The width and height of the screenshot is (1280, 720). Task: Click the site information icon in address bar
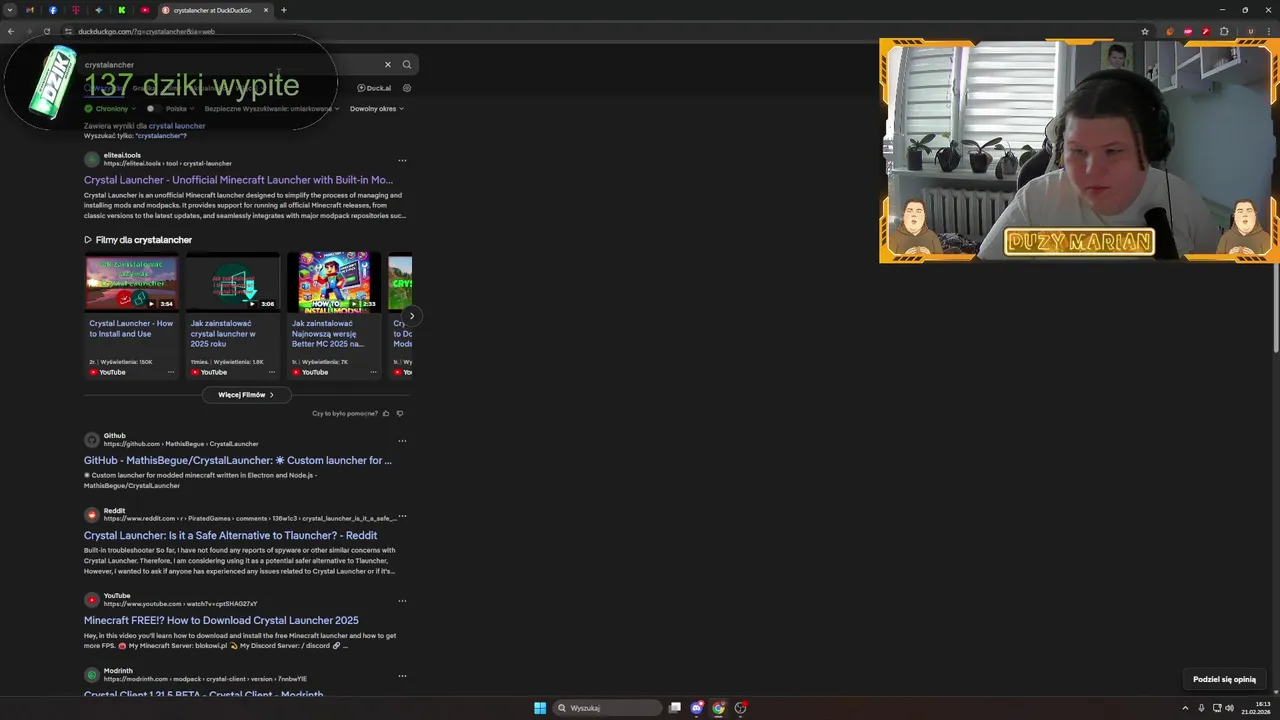(68, 31)
